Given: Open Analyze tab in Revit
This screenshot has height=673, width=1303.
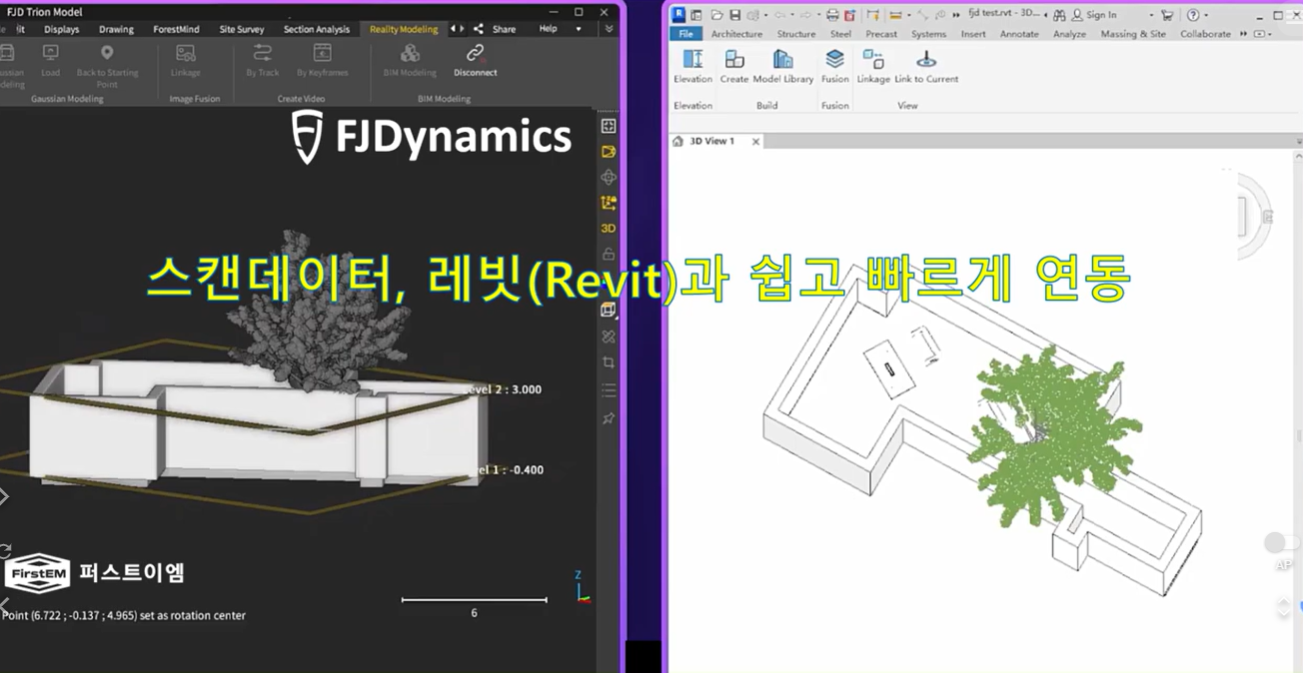Looking at the screenshot, I should tap(1069, 34).
